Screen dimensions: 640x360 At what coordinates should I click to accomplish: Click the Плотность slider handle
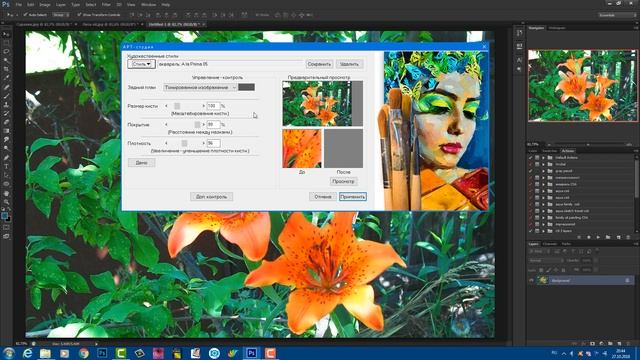[x=184, y=143]
